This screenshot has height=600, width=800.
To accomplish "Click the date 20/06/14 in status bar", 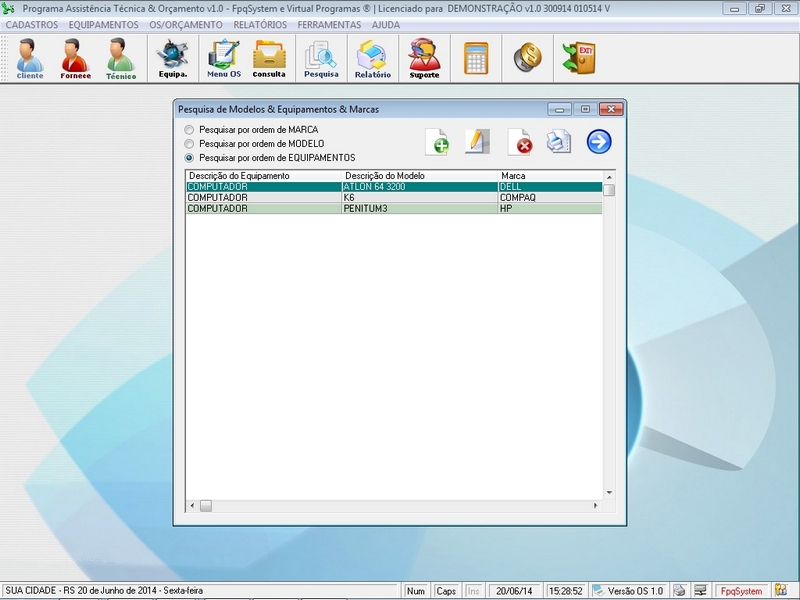I will 514,591.
